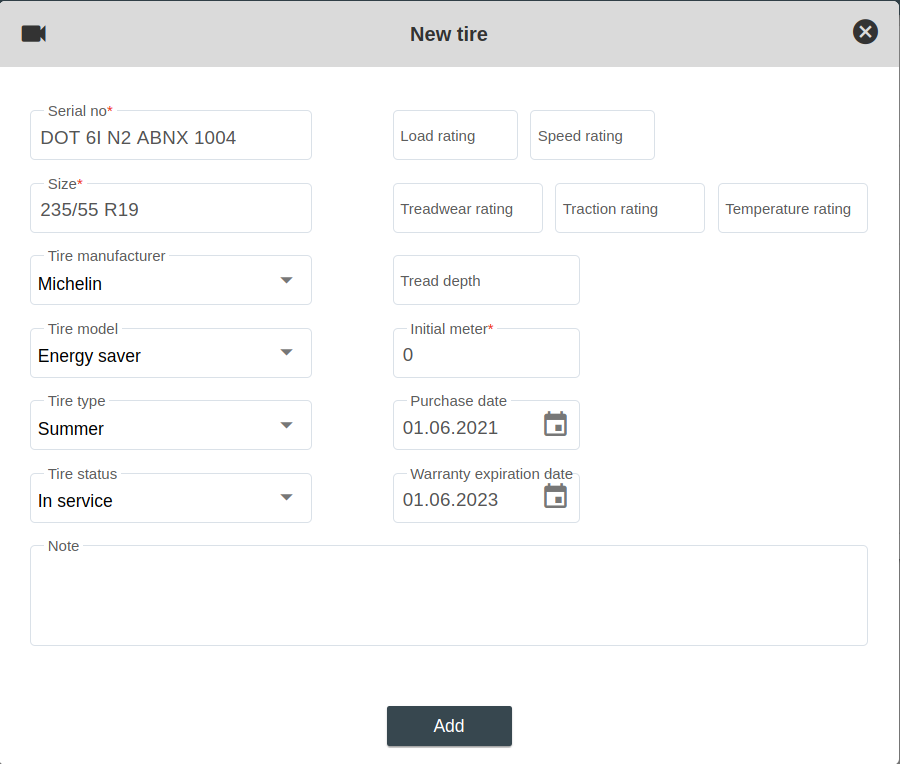Focus the Traction rating field
The height and width of the screenshot is (764, 900).
(629, 209)
